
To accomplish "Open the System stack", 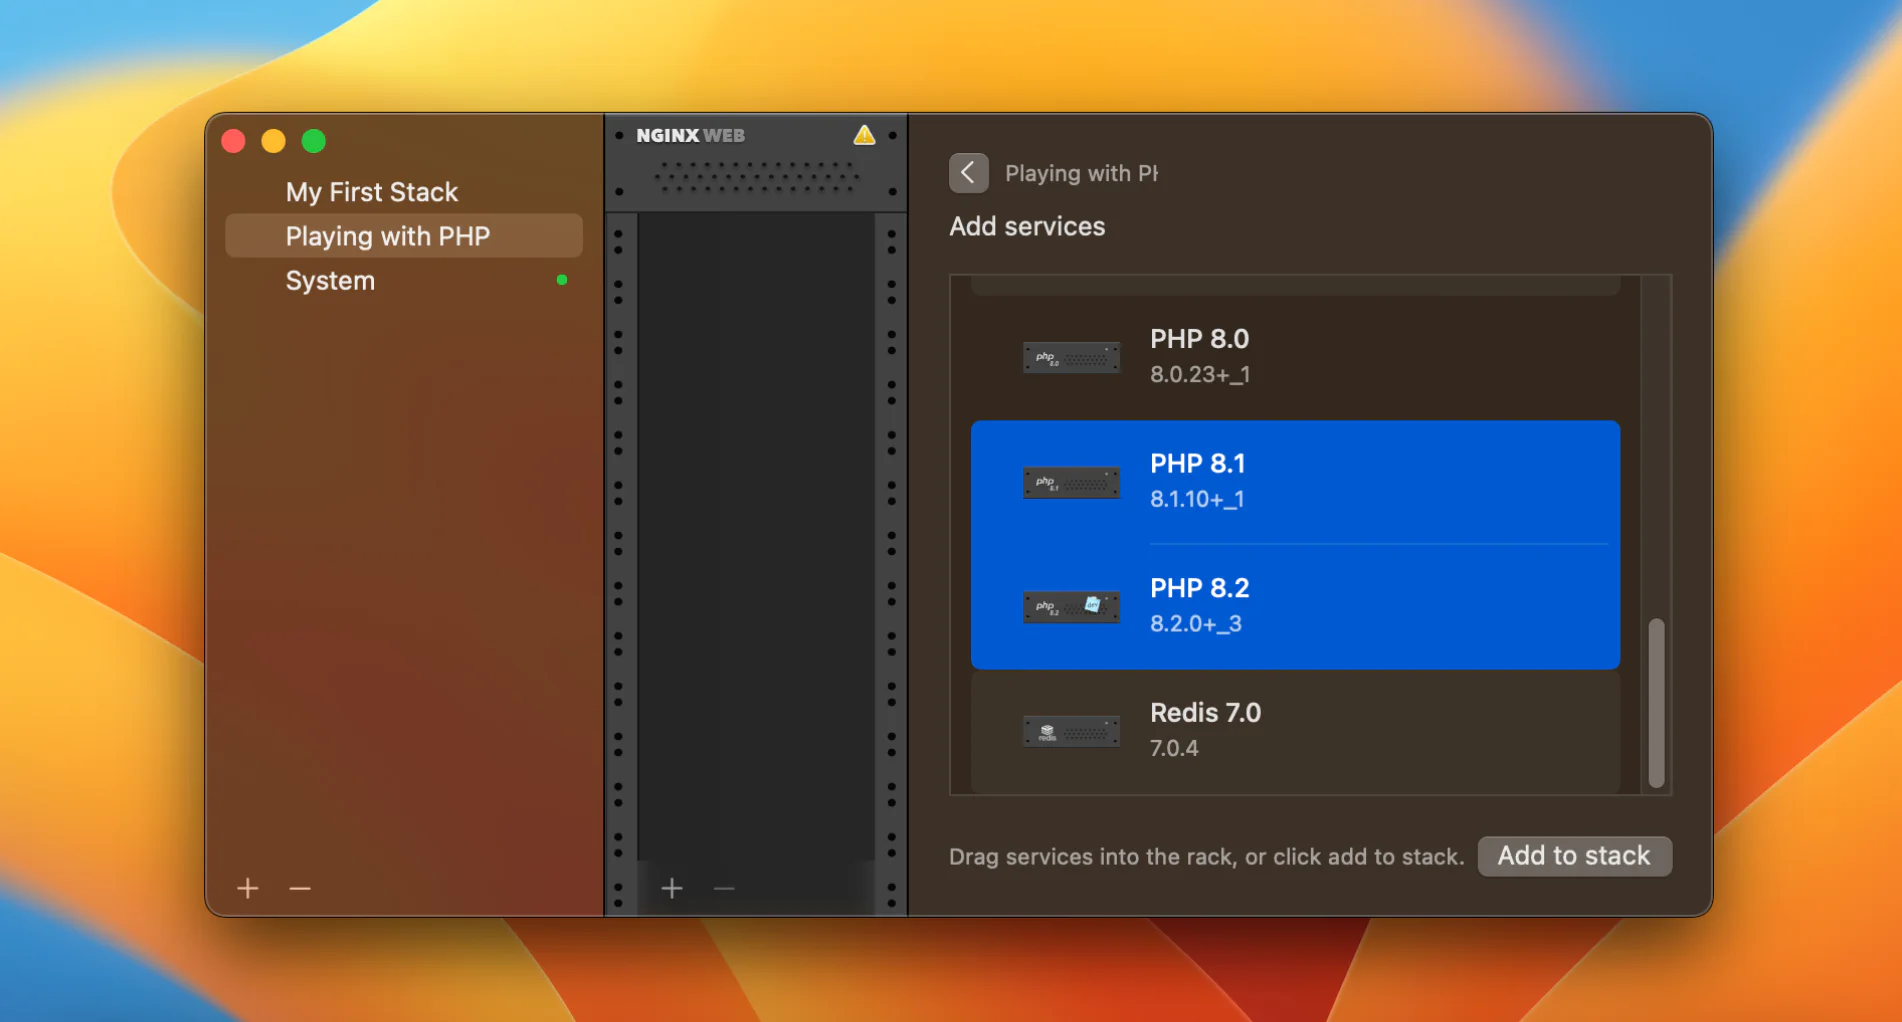I will [330, 281].
